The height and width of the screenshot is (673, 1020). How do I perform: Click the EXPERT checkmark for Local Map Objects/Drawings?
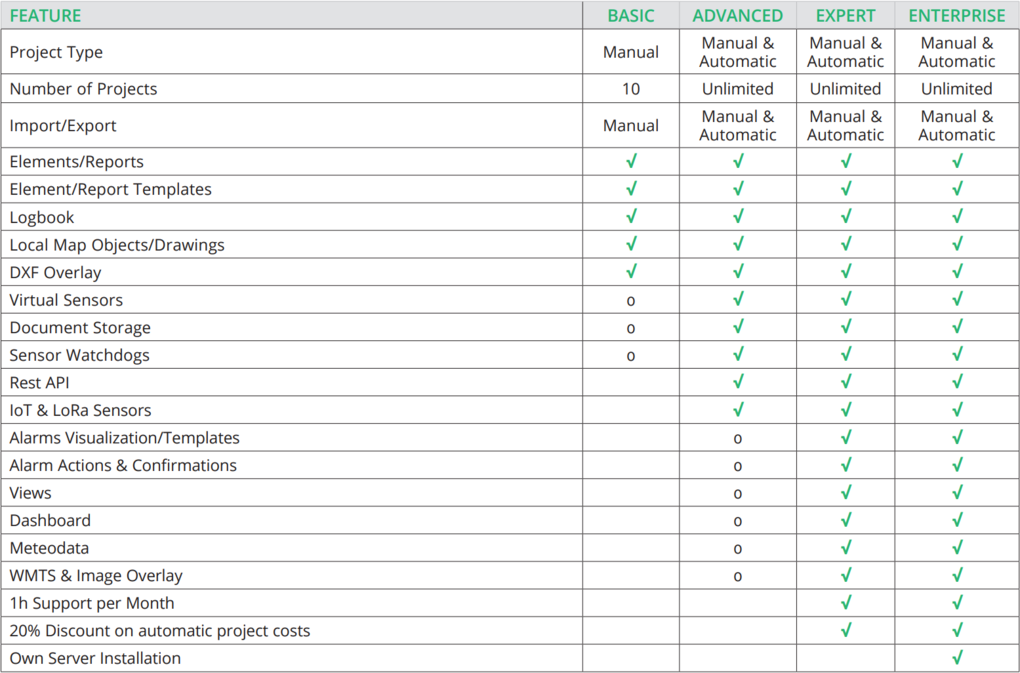tap(846, 243)
